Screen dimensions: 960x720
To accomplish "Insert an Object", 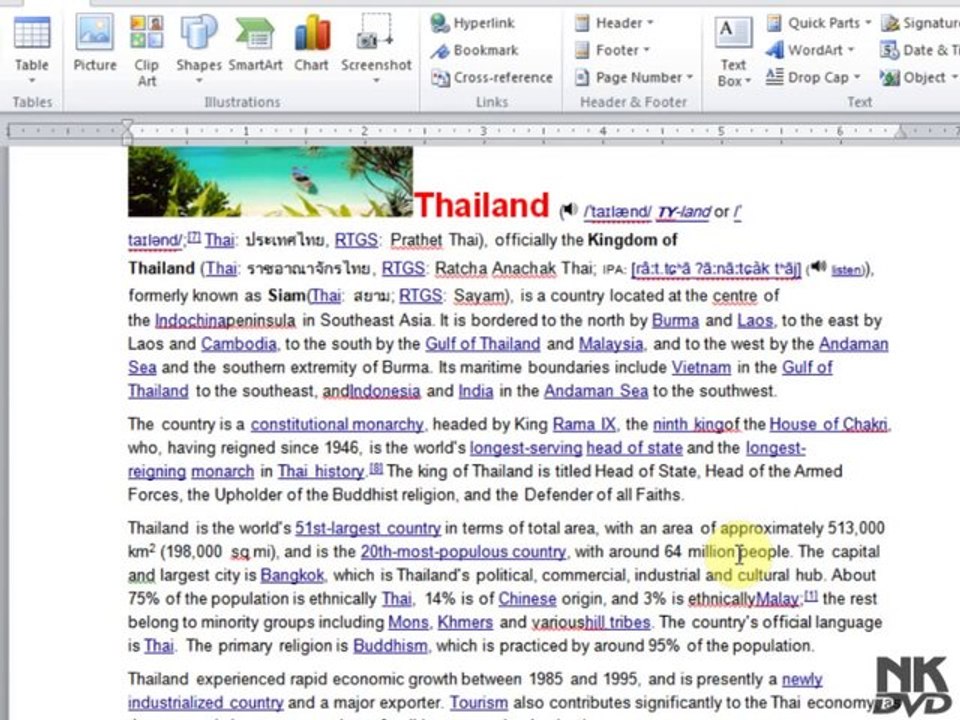I will click(918, 78).
